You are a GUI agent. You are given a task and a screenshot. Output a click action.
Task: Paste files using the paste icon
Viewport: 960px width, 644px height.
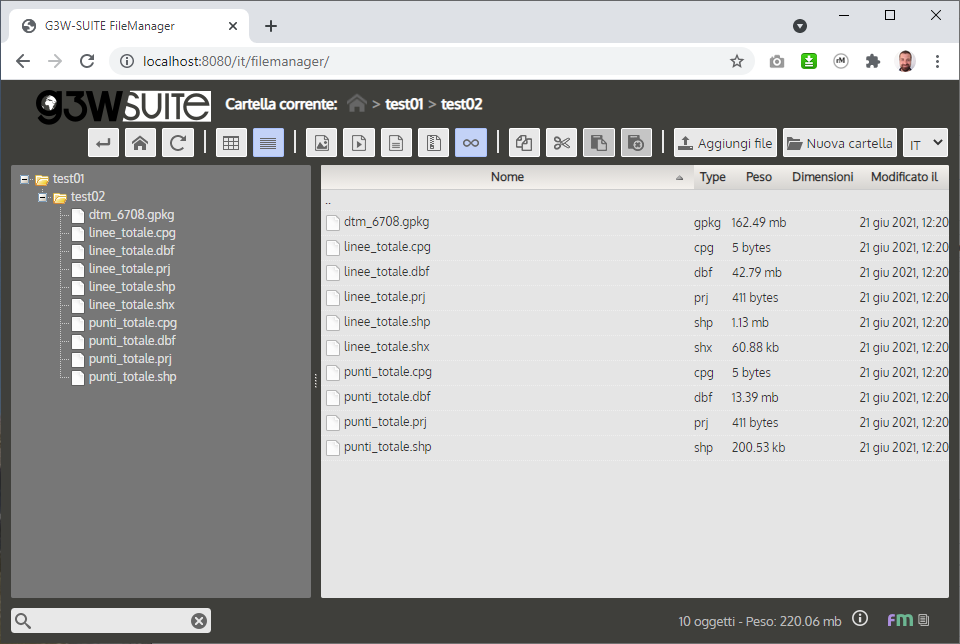coord(599,142)
